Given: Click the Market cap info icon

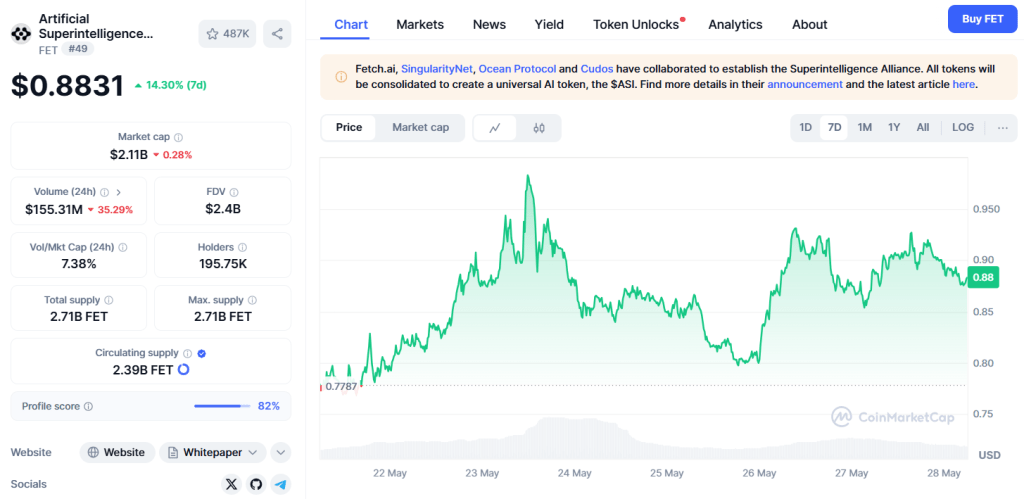Looking at the screenshot, I should point(179,137).
